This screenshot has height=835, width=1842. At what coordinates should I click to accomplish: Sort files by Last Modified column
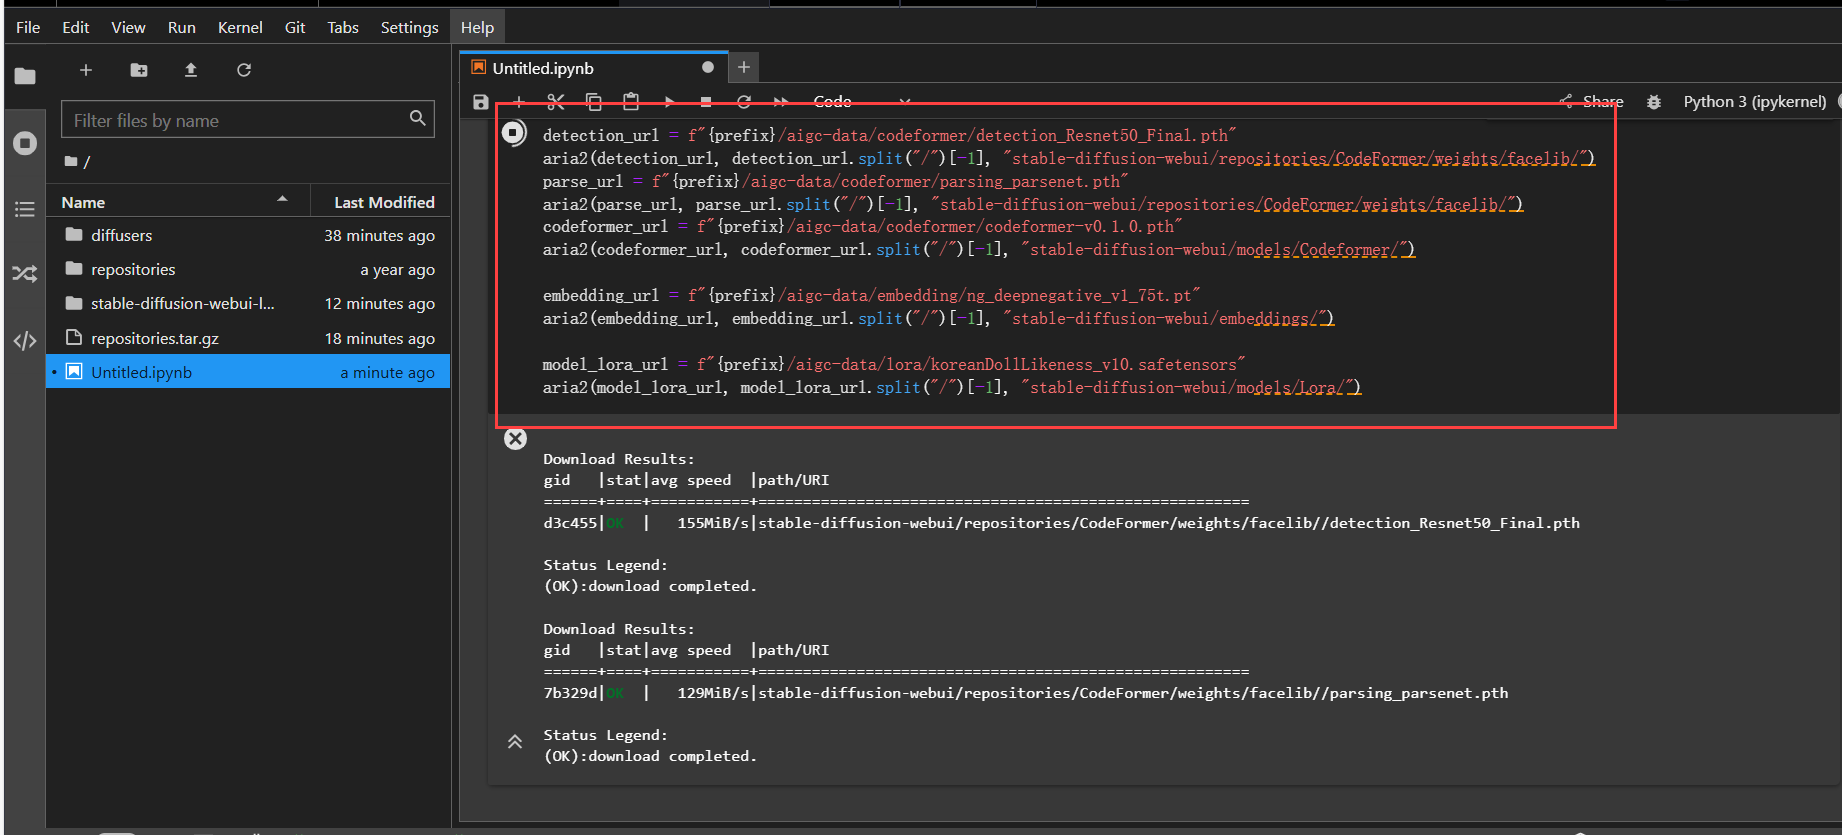pyautogui.click(x=383, y=202)
